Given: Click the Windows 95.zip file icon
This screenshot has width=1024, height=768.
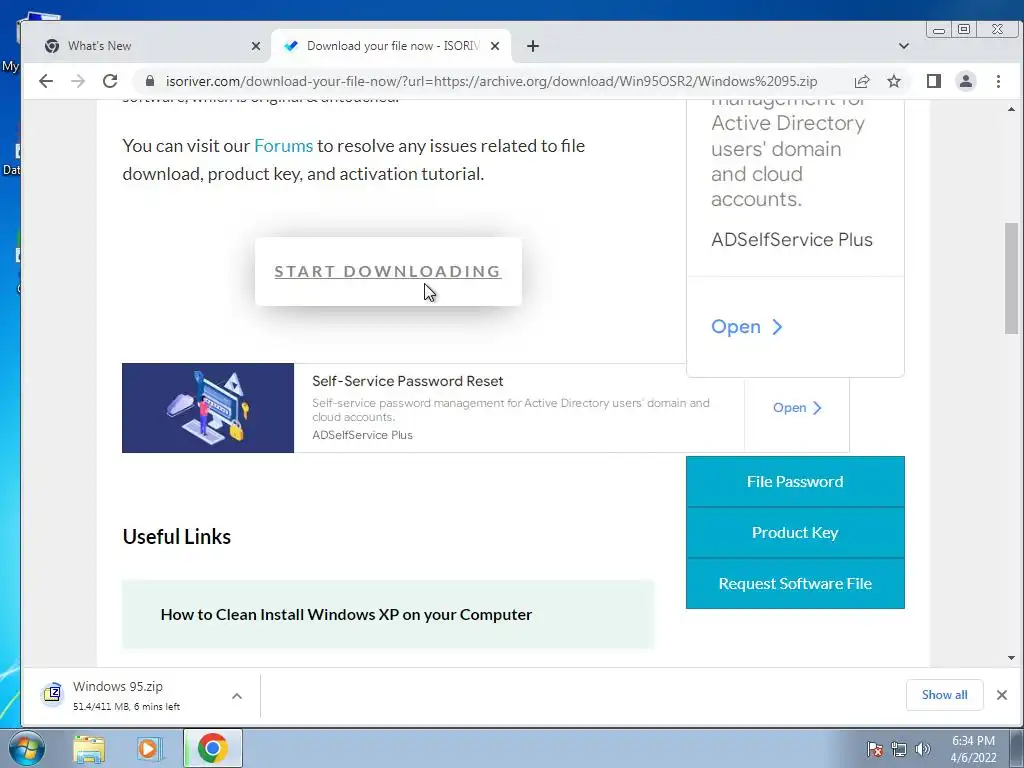Looking at the screenshot, I should tap(52, 694).
